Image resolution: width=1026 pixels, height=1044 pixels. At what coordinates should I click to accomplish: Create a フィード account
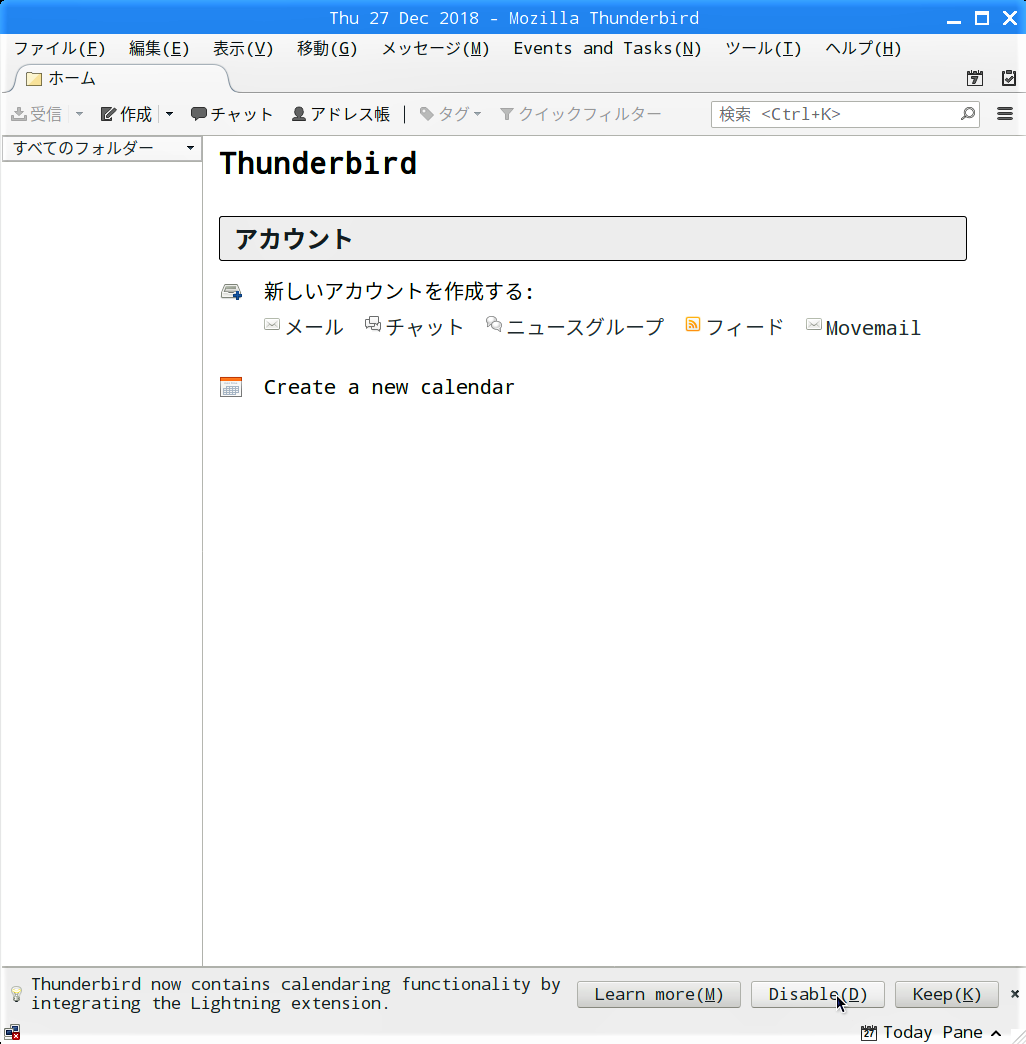[735, 327]
